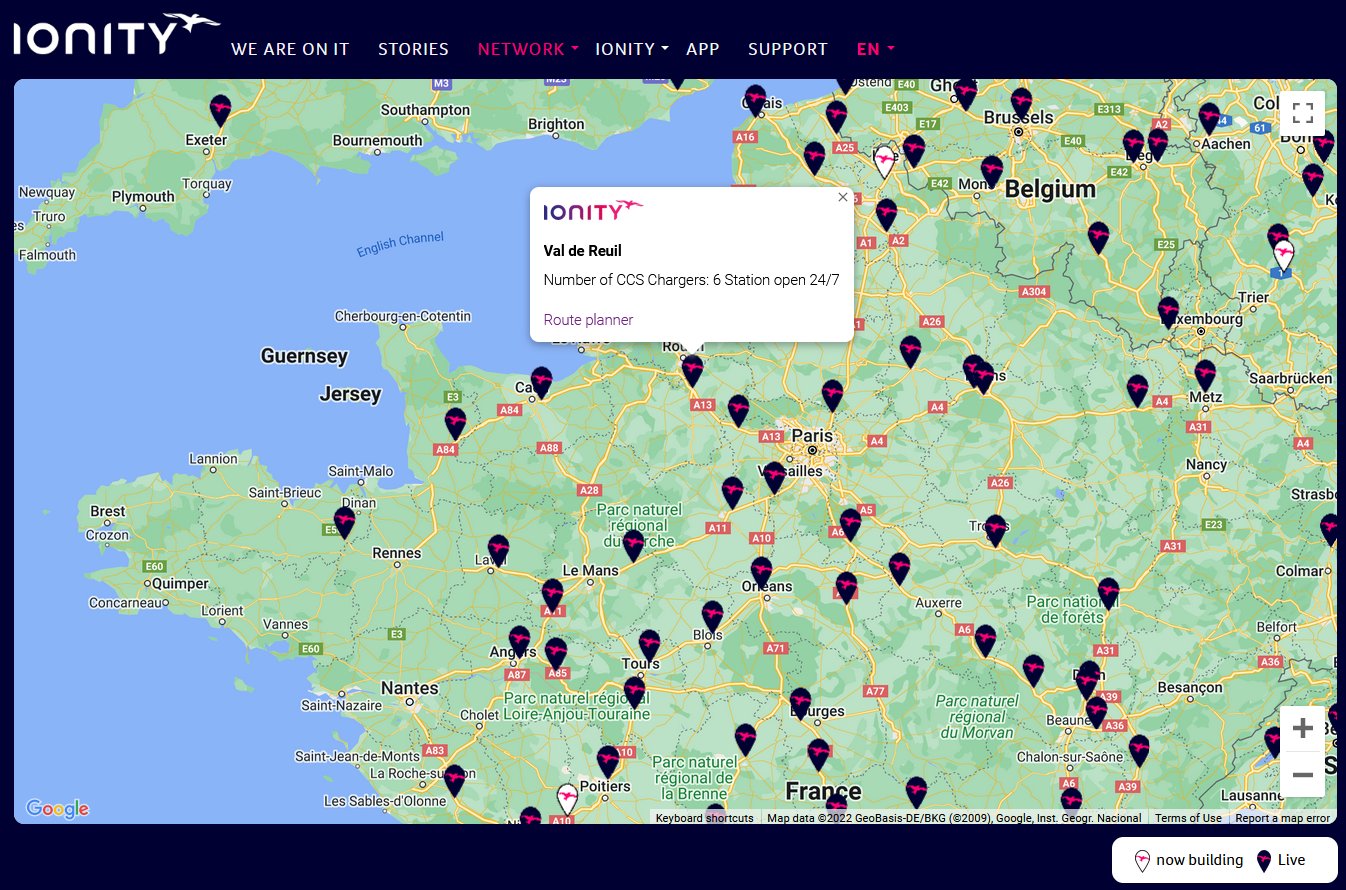
Task: Click the Paris city label on map
Action: pos(812,436)
